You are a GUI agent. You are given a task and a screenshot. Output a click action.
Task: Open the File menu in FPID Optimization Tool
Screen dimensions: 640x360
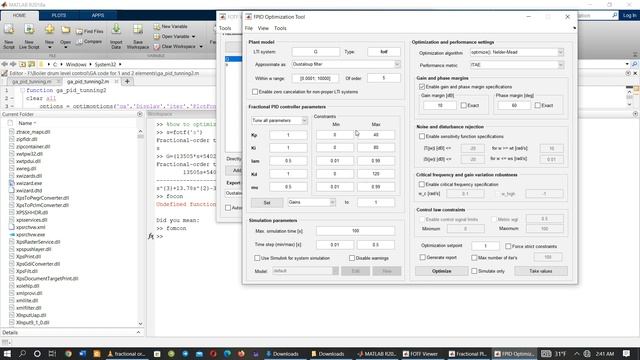coord(249,28)
